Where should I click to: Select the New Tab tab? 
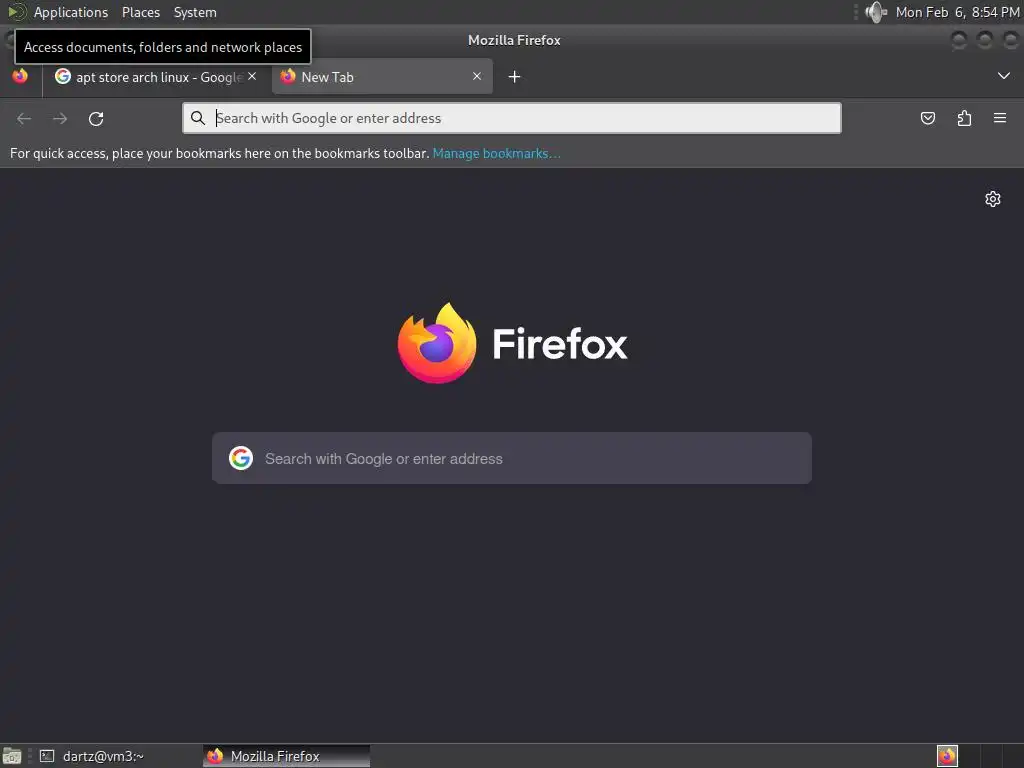382,77
